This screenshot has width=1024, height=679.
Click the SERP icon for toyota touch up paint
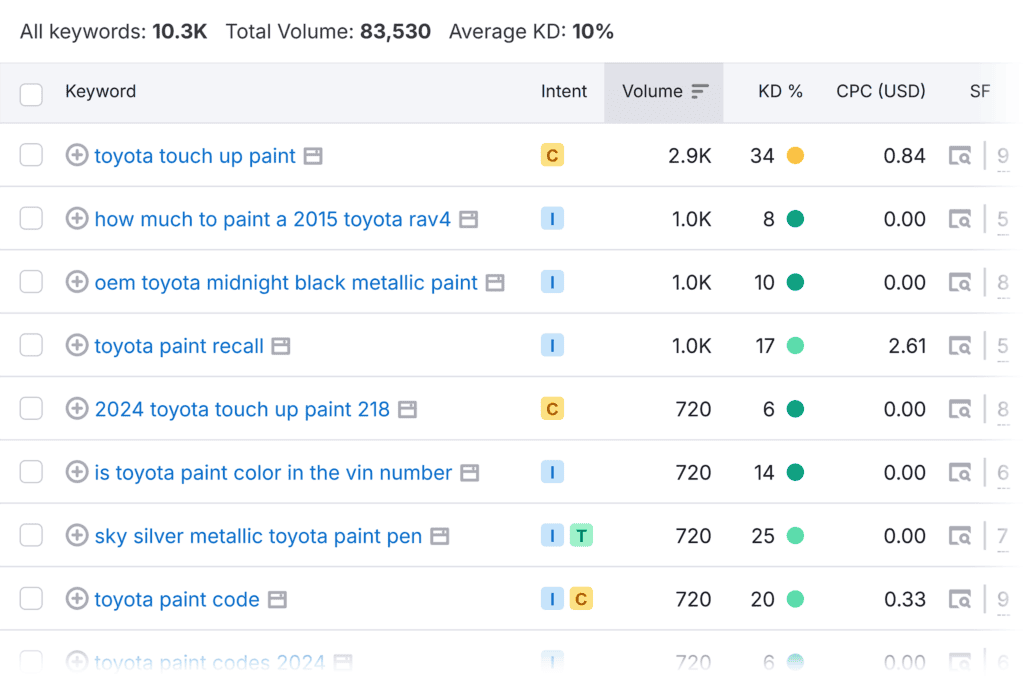point(960,156)
